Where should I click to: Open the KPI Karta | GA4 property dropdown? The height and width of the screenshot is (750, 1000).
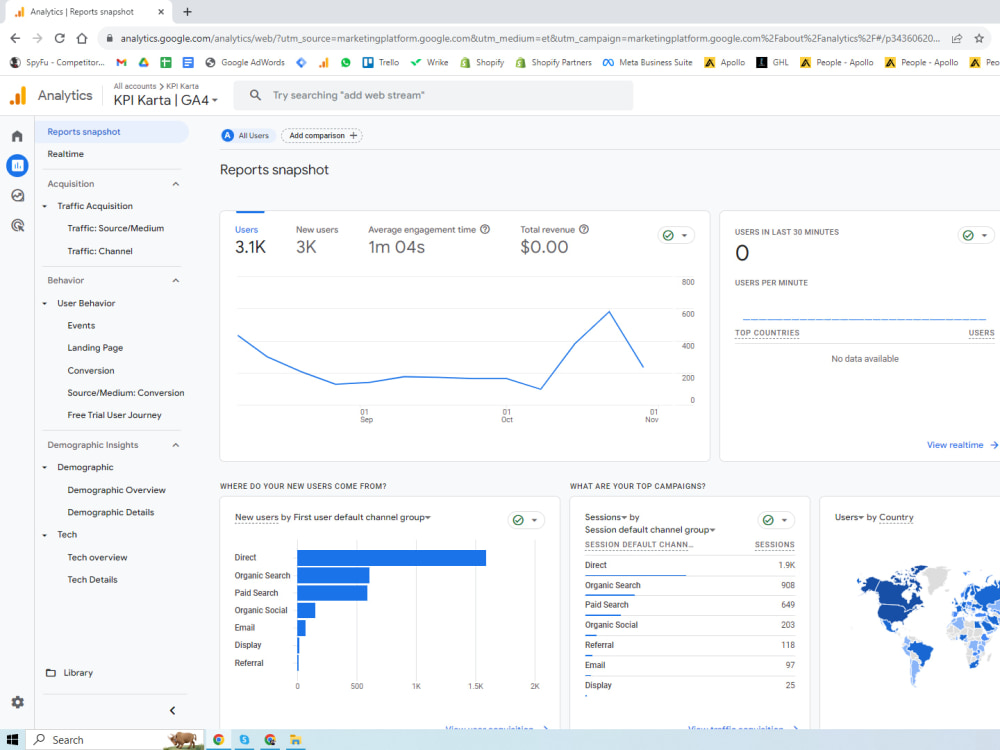tap(166, 100)
